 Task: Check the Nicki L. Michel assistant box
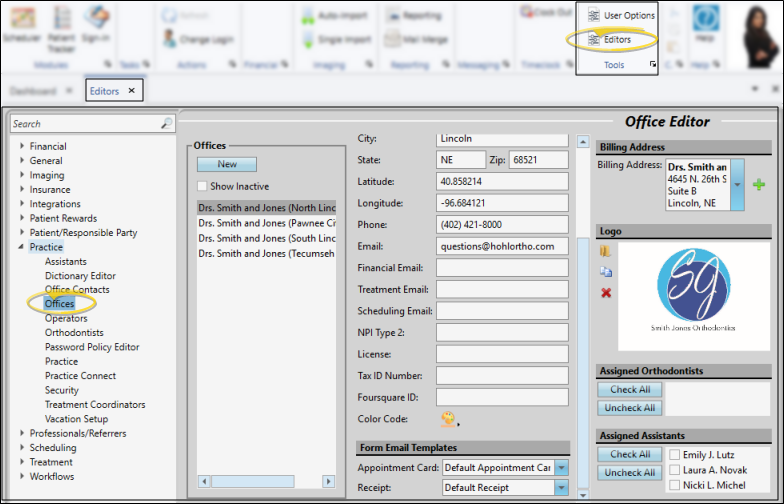click(675, 485)
